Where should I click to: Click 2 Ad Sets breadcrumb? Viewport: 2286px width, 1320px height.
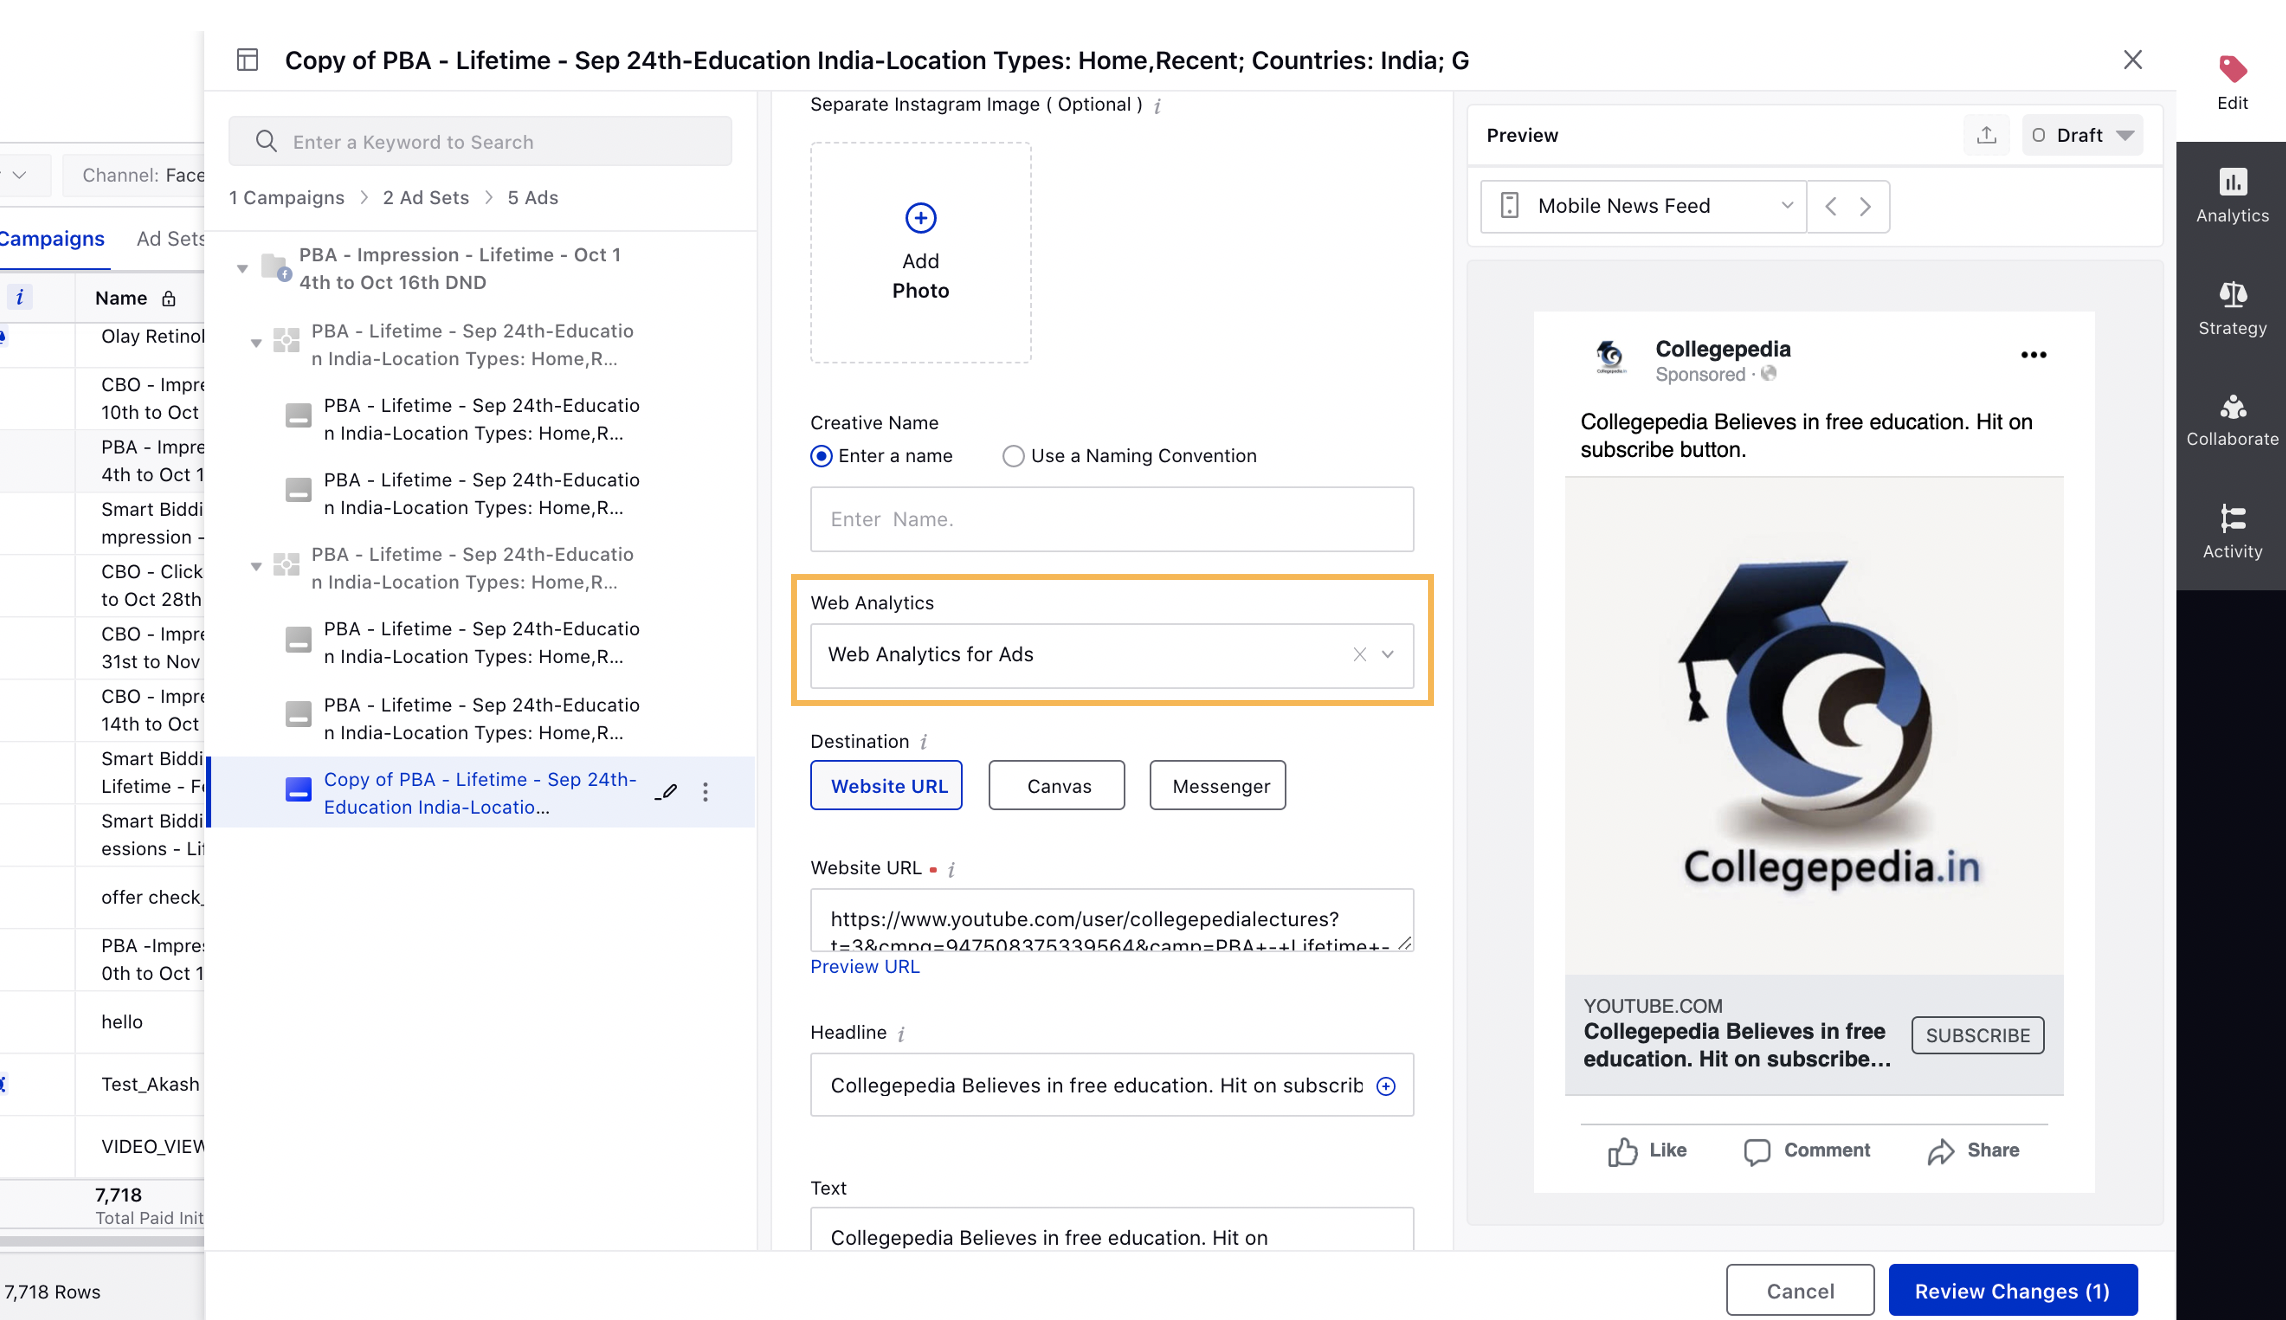coord(426,198)
